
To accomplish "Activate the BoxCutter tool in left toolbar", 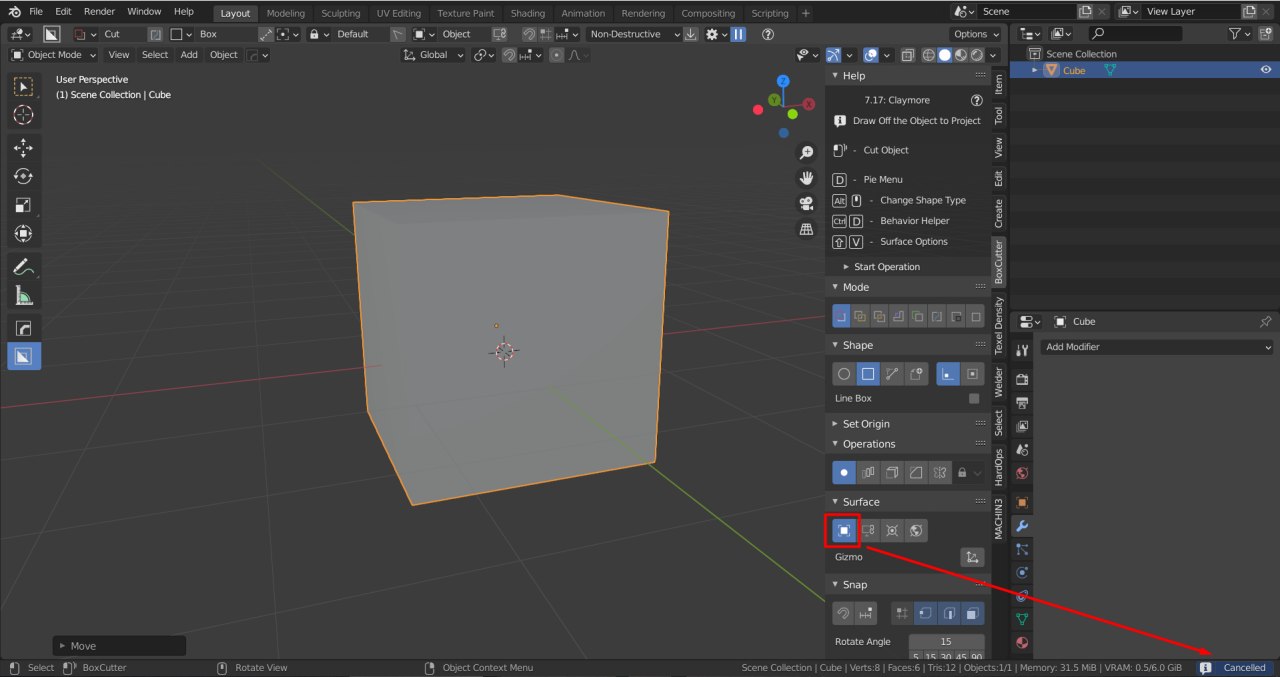I will pos(24,356).
